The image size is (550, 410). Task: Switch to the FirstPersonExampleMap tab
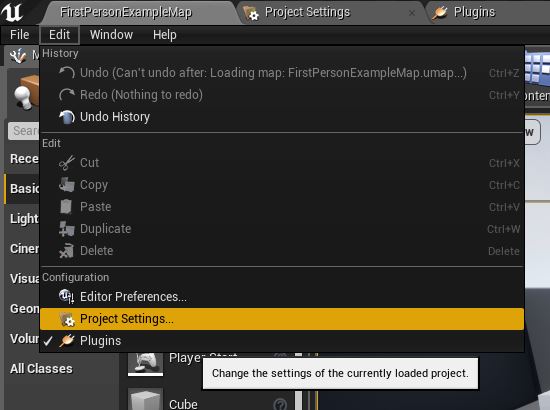coord(126,12)
